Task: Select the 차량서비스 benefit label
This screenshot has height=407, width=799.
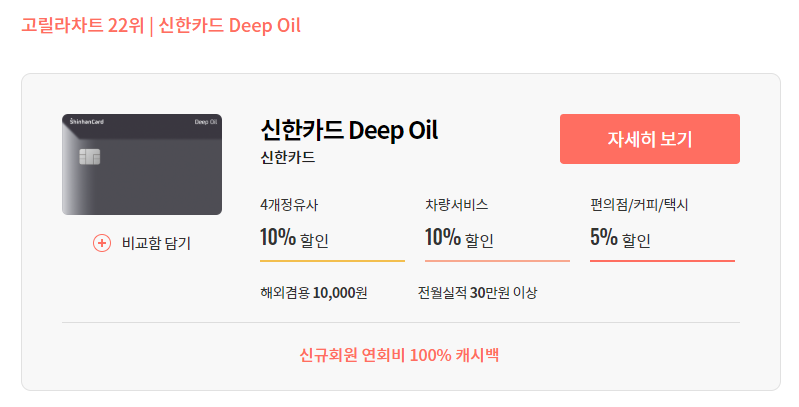Action: coord(457,205)
